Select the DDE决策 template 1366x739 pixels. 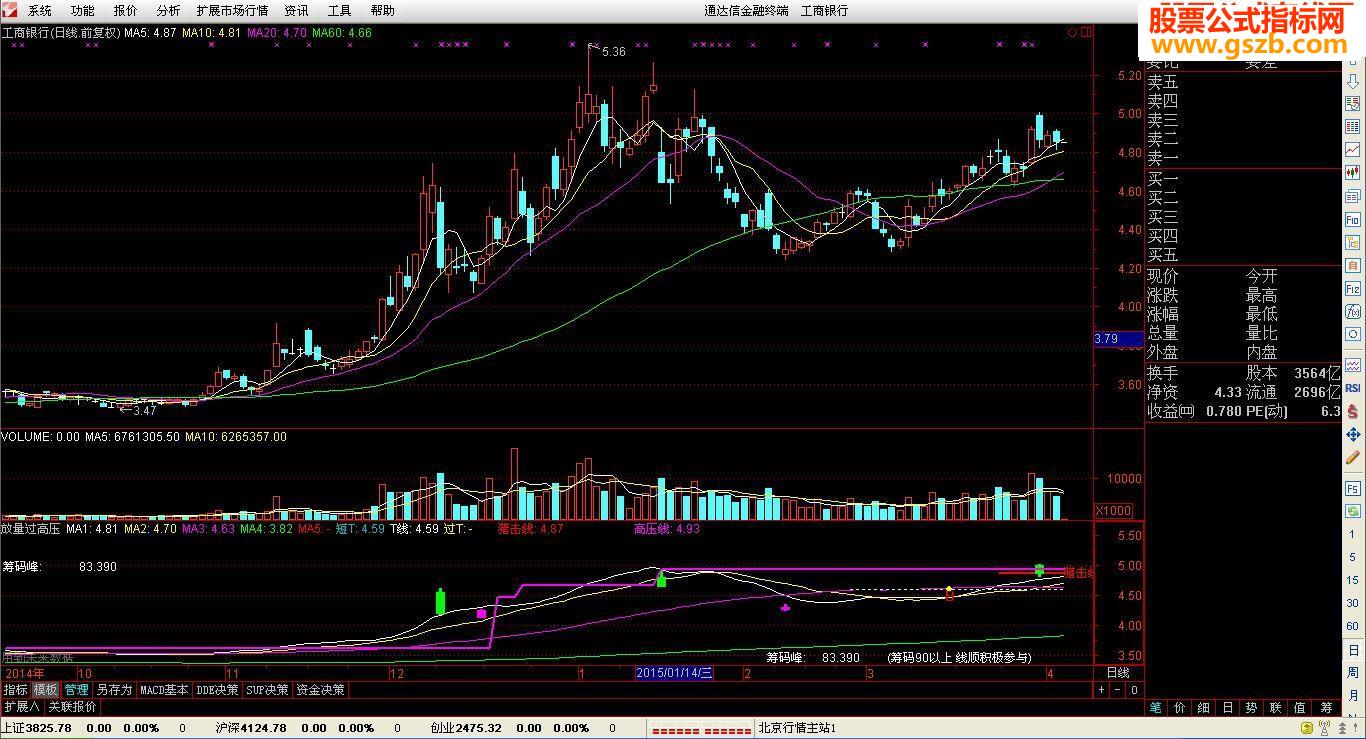(218, 690)
